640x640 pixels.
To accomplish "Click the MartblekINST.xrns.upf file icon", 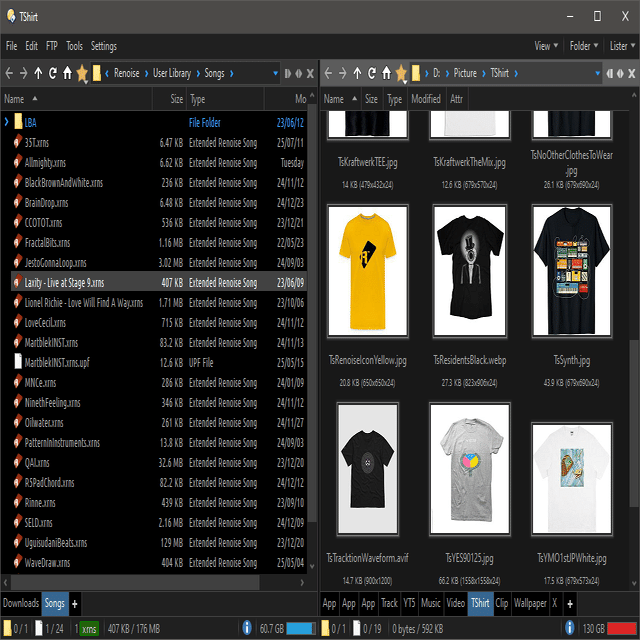I will tap(18, 362).
